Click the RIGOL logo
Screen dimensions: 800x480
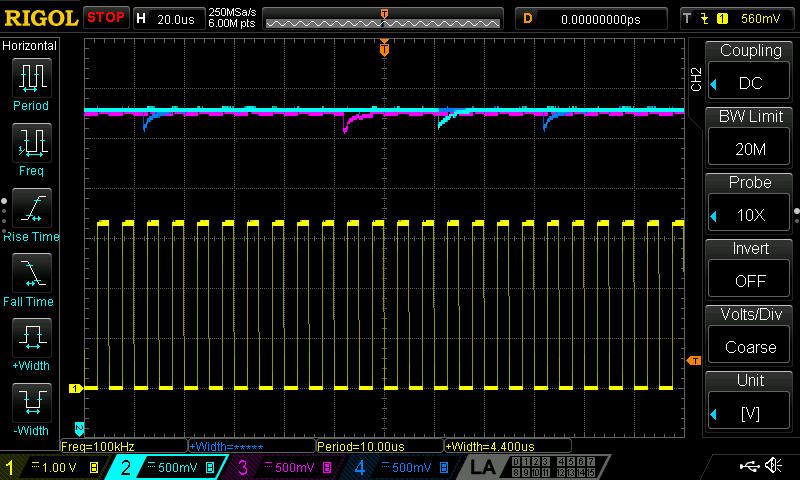tap(41, 18)
